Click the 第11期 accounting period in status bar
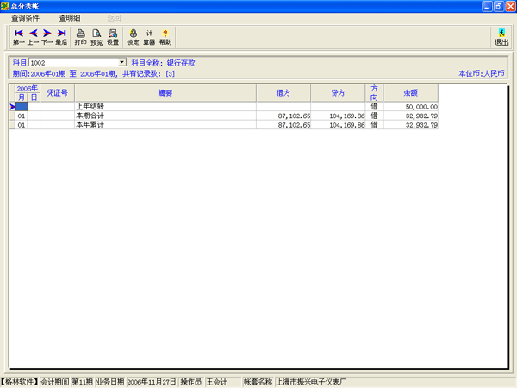Image resolution: width=517 pixels, height=388 pixels. pos(82,382)
